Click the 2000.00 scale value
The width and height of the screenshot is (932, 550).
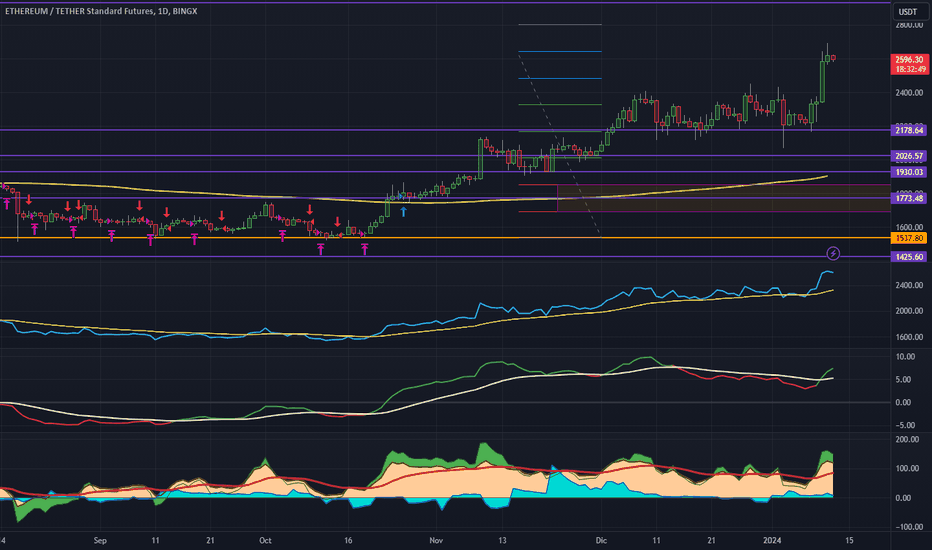(909, 311)
